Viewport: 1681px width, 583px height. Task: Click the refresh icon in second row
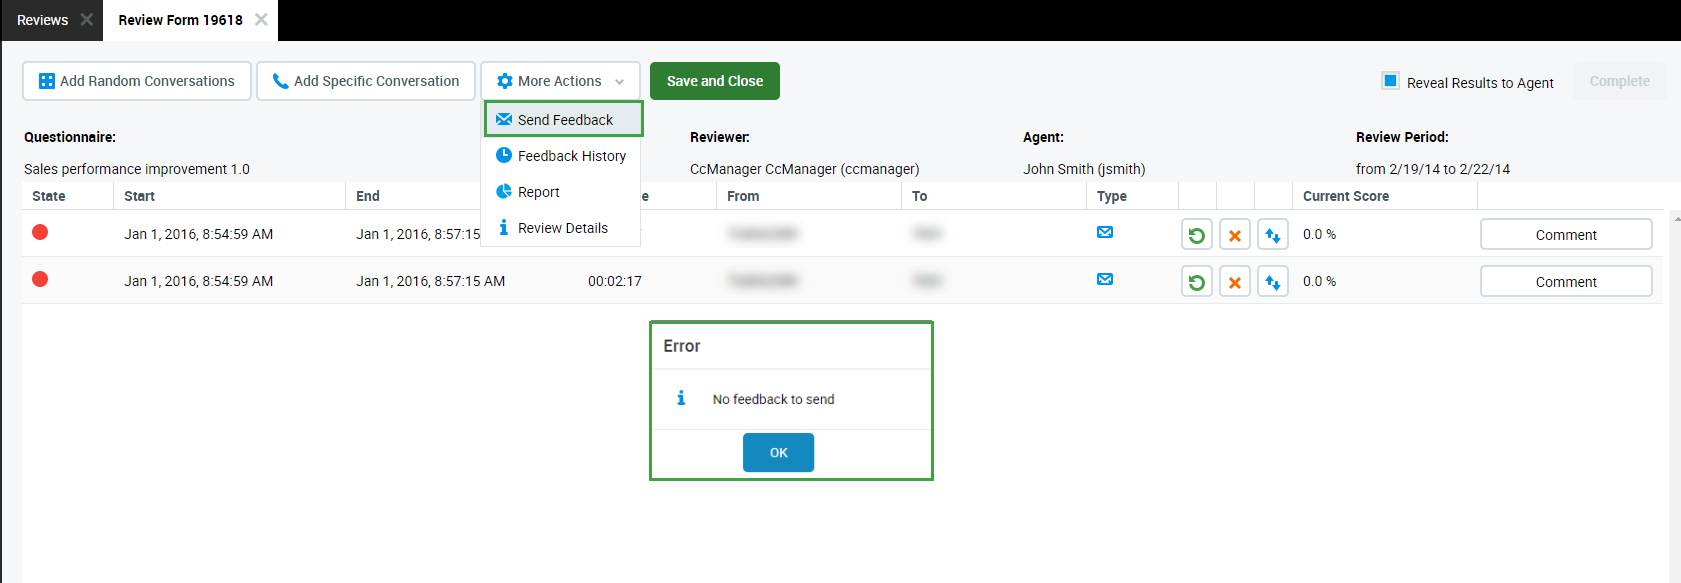(1196, 282)
